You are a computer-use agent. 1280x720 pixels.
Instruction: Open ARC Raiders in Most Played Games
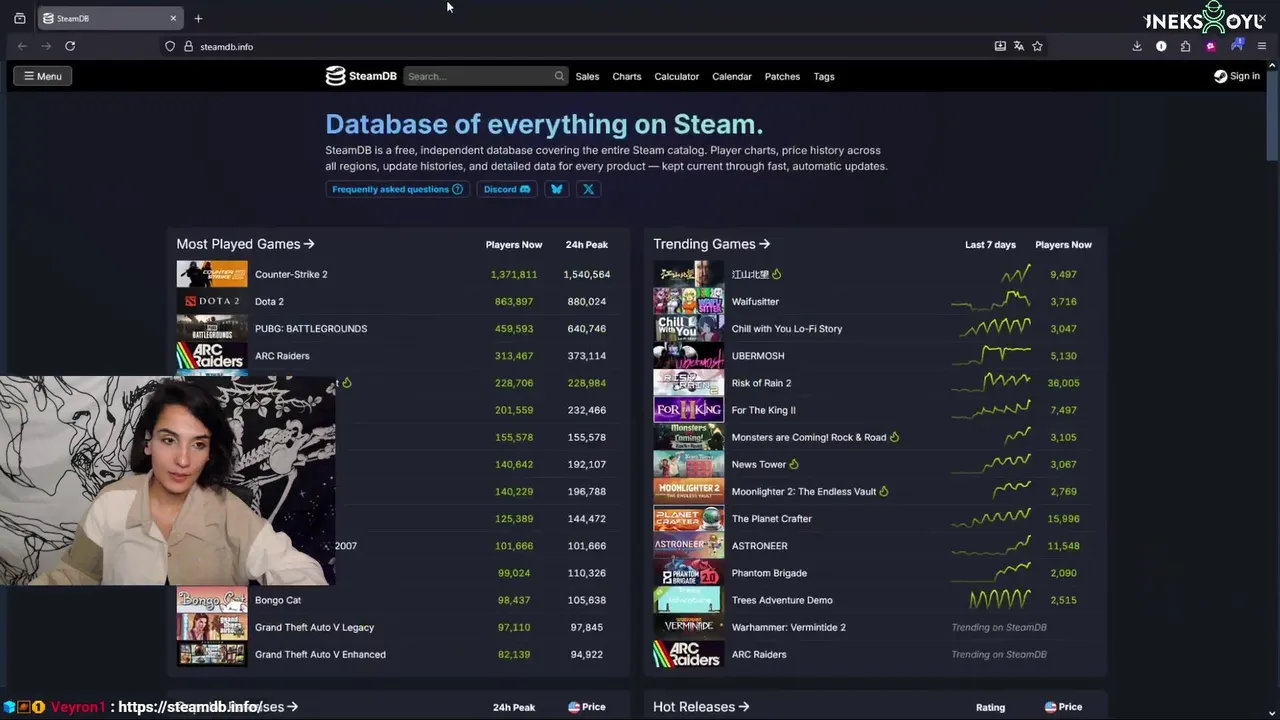point(282,356)
